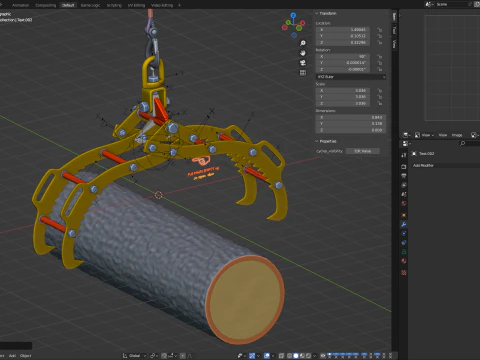480x360 pixels.
Task: Switch perspective/orthographic with the grid icon
Action: tap(303, 73)
